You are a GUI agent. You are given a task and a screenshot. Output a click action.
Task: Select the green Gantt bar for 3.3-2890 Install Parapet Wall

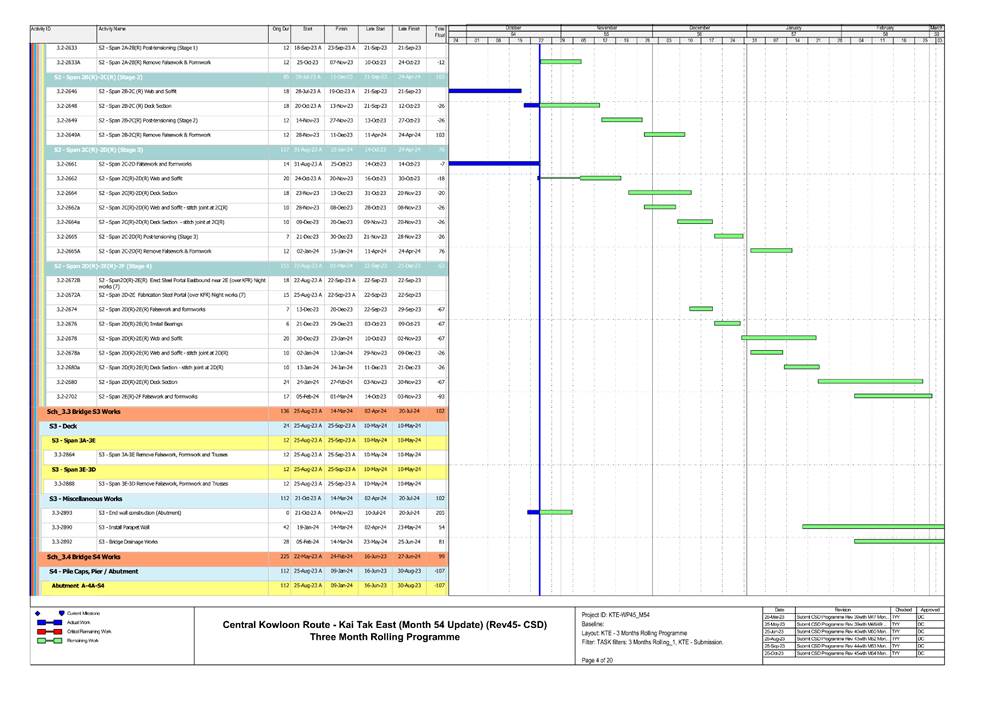pyautogui.click(x=872, y=526)
